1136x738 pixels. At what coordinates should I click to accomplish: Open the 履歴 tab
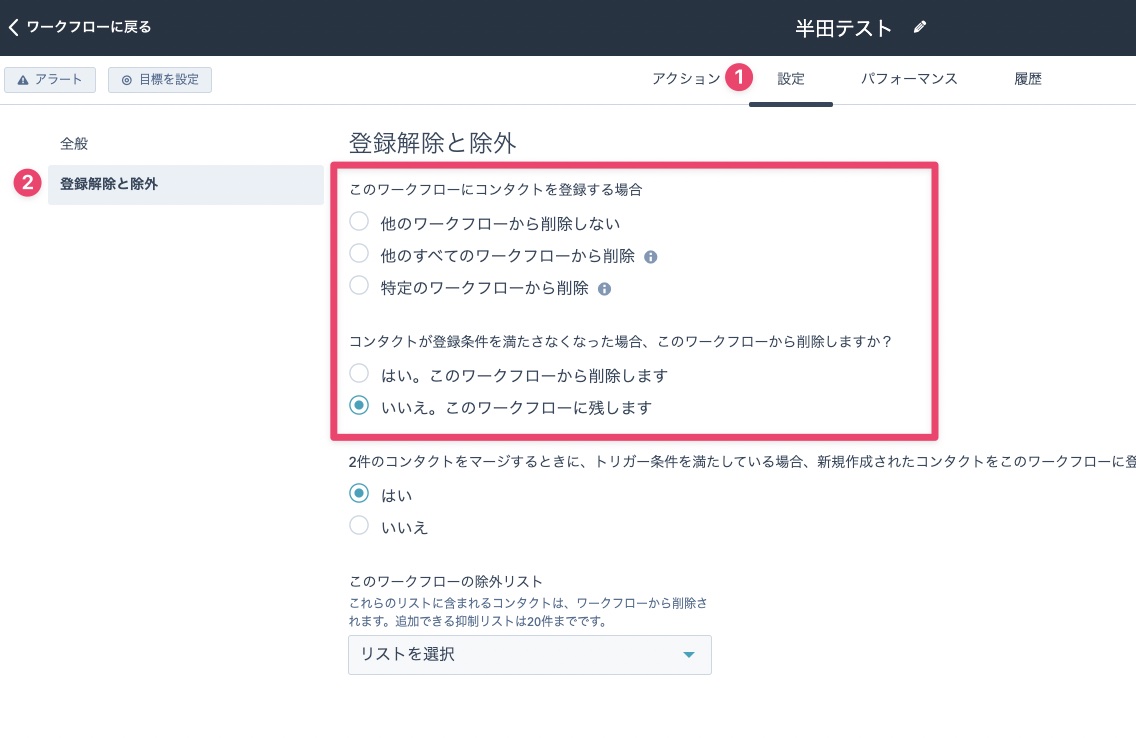[x=1027, y=79]
